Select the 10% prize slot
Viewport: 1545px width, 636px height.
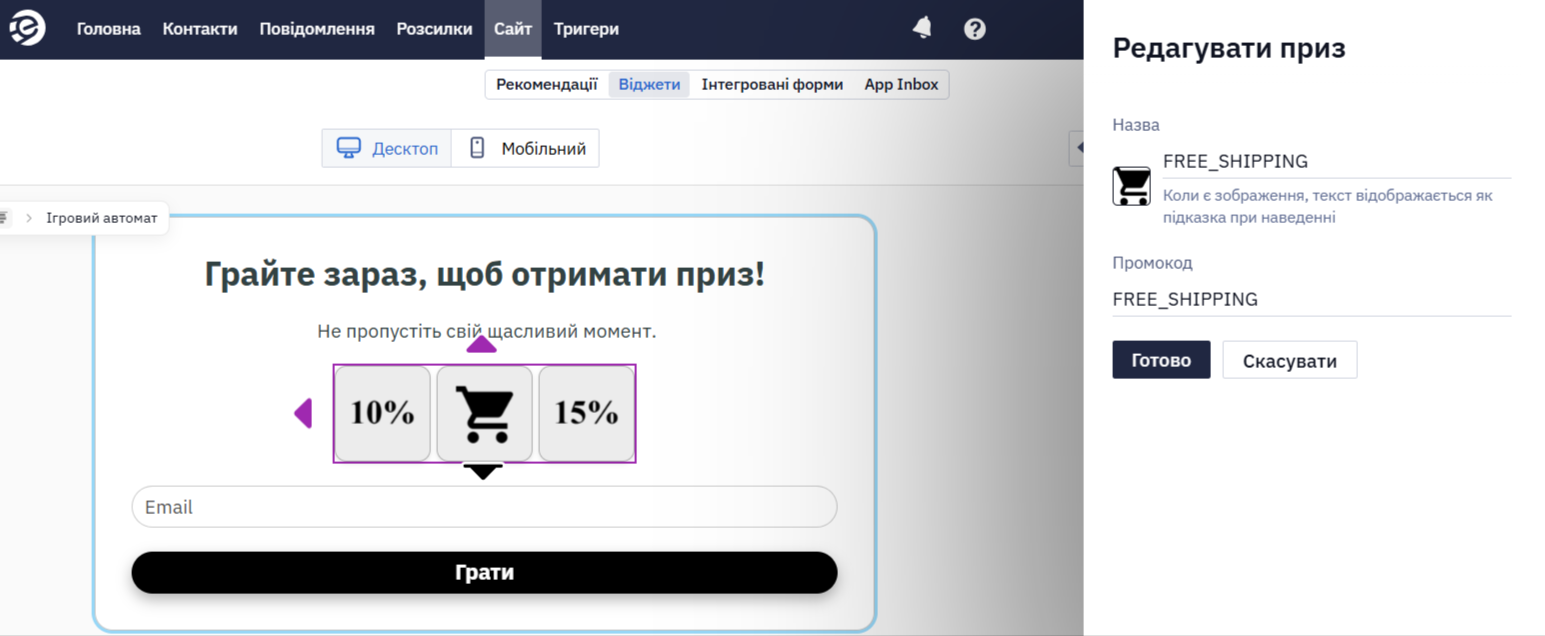[x=382, y=414]
